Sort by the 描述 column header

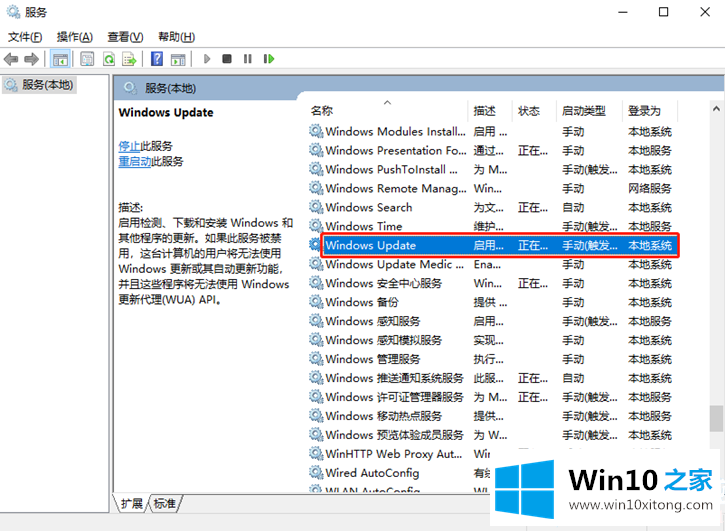pos(490,111)
